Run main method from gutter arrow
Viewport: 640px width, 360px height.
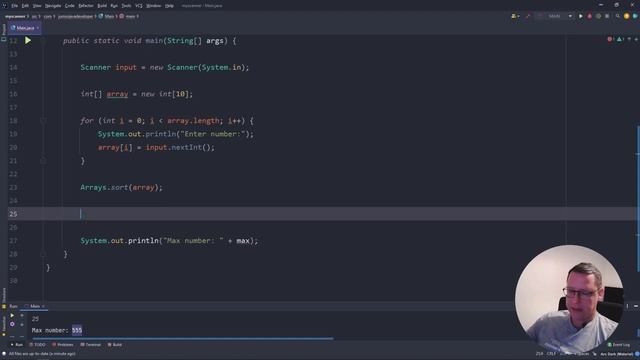click(x=28, y=40)
